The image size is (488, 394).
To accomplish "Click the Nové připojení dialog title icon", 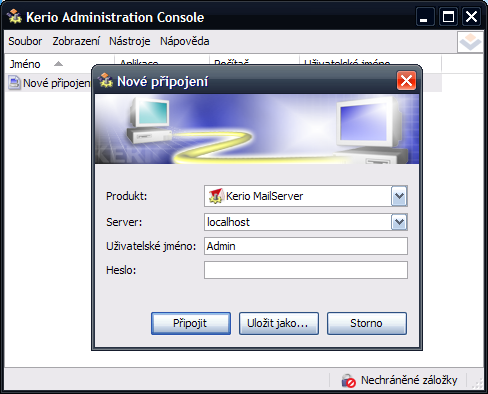I will click(106, 81).
